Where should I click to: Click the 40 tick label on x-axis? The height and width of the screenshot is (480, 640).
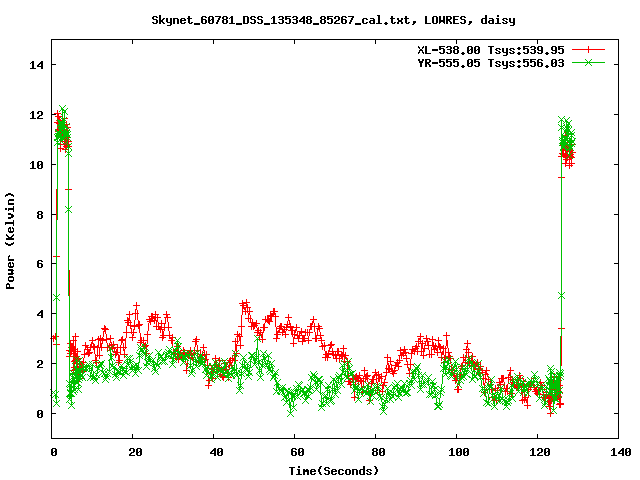215,452
